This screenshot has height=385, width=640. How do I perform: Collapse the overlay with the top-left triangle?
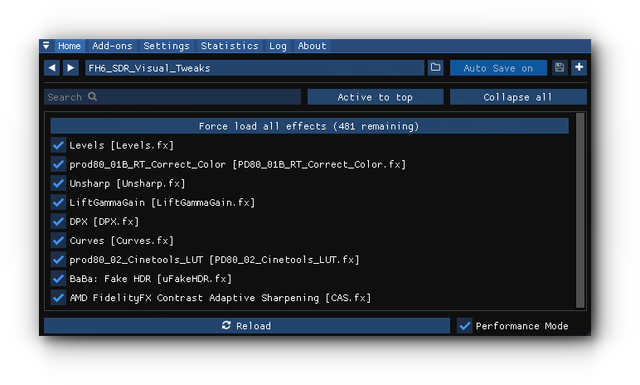[x=46, y=45]
